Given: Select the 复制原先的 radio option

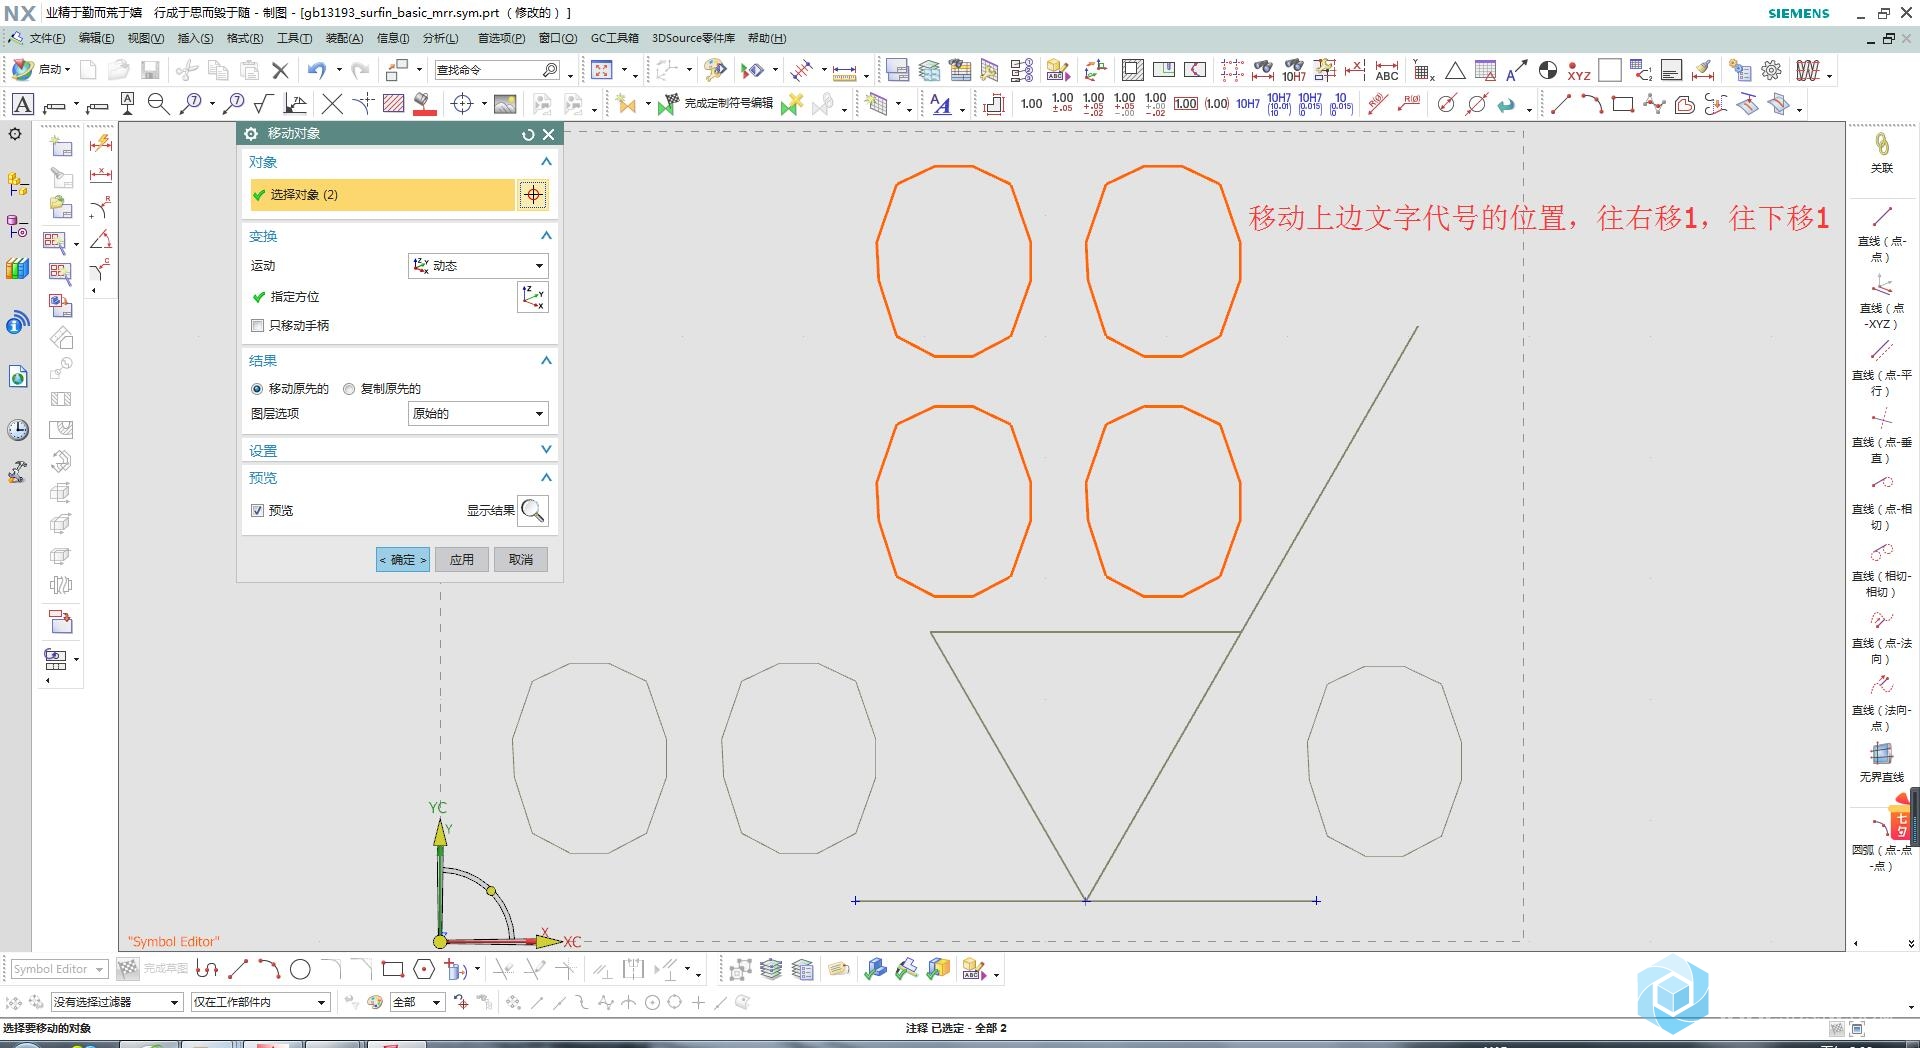Looking at the screenshot, I should [x=349, y=389].
